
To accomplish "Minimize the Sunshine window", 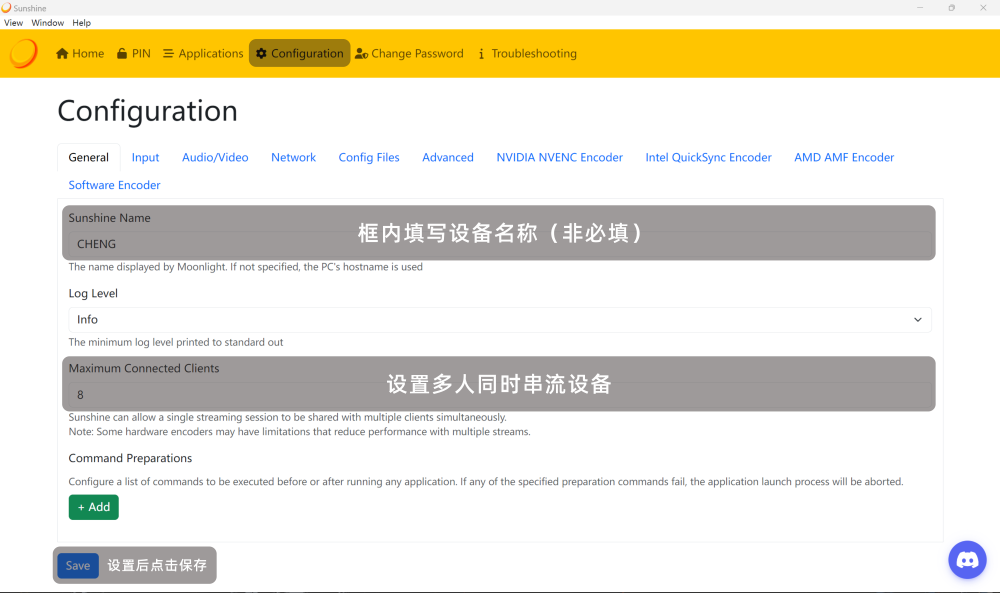I will pos(920,8).
